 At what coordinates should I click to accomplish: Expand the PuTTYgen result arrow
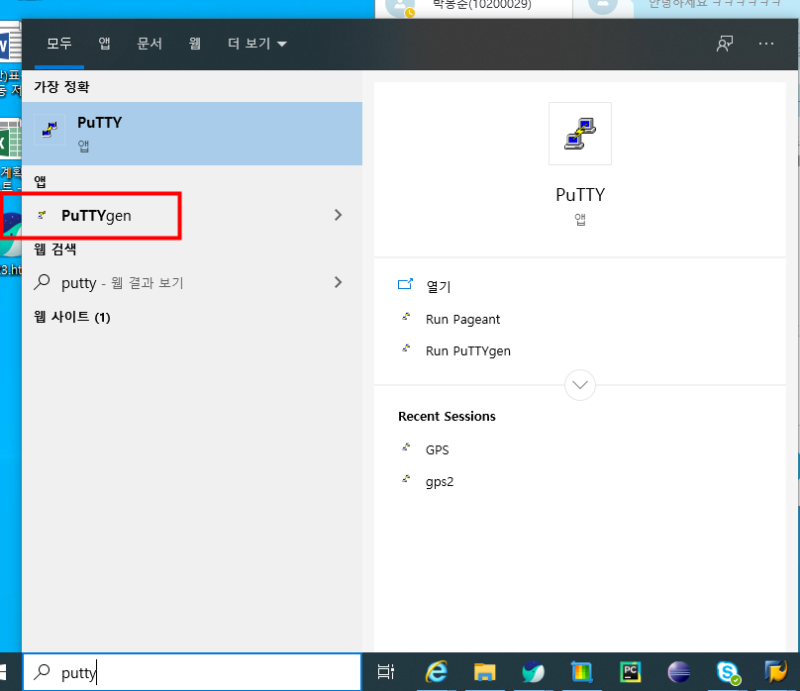(338, 214)
